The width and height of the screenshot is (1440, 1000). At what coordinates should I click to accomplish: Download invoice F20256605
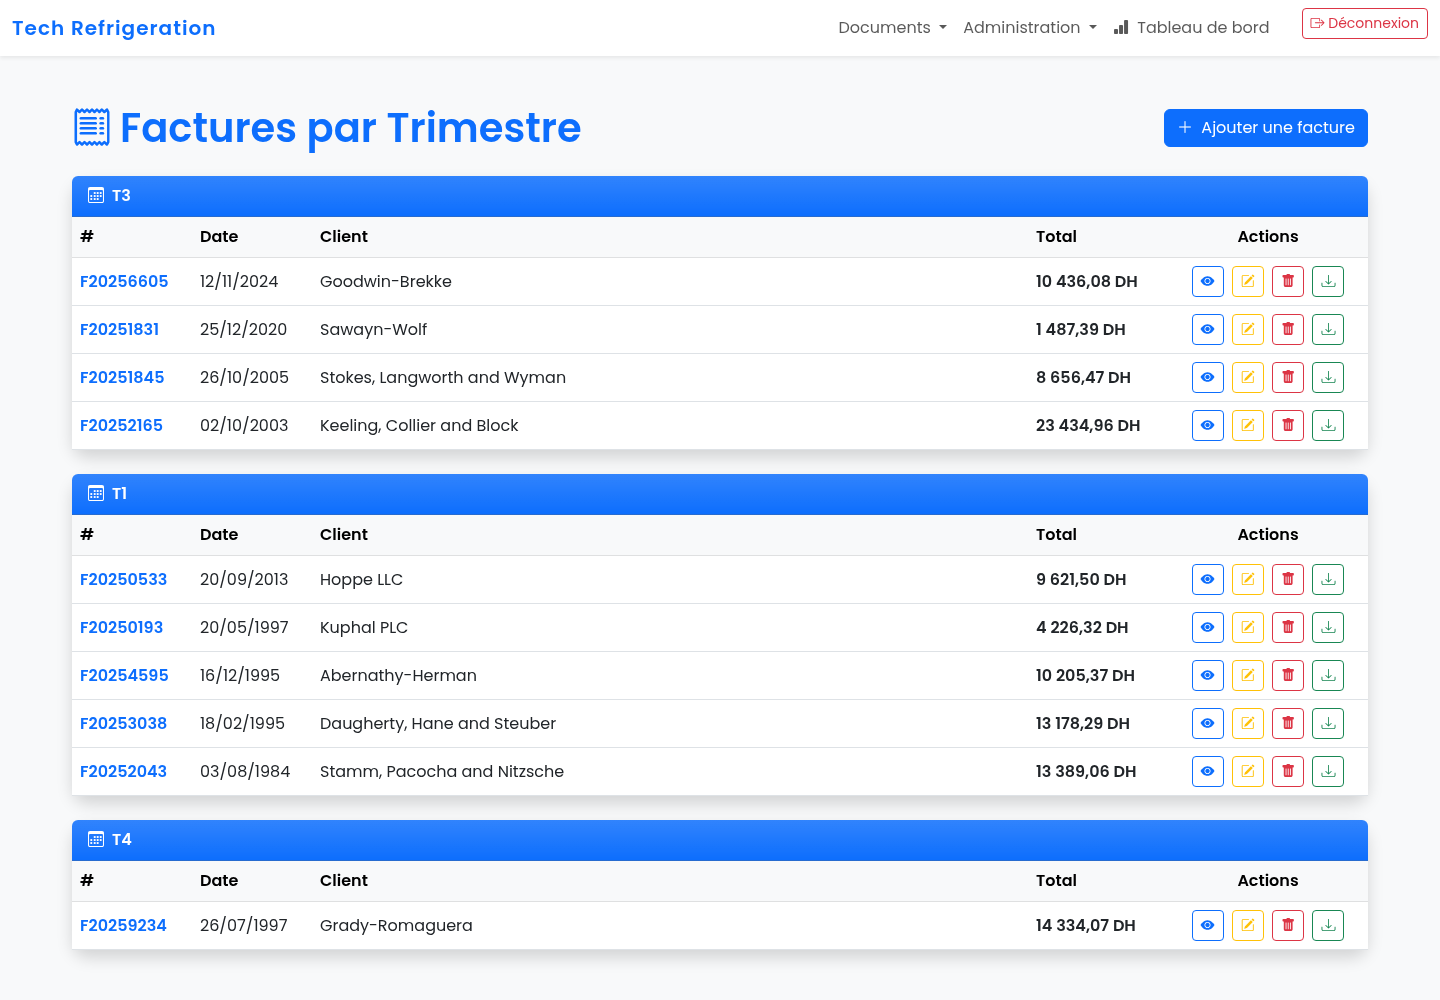click(x=1328, y=282)
